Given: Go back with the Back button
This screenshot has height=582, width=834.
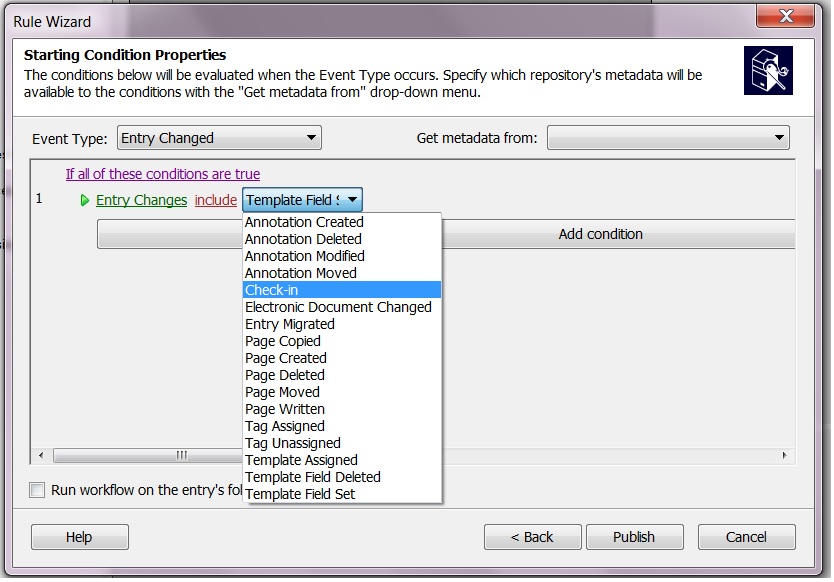Looking at the screenshot, I should [x=532, y=537].
